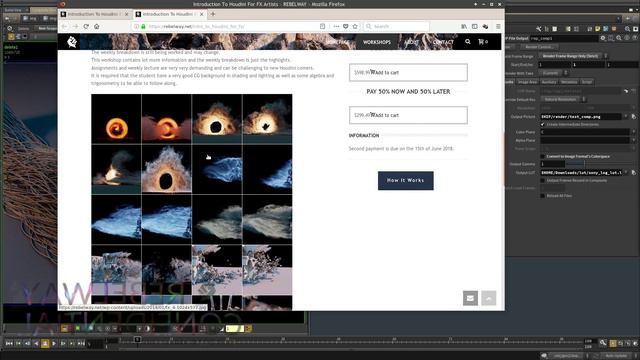Click the How It Works button

pos(406,180)
